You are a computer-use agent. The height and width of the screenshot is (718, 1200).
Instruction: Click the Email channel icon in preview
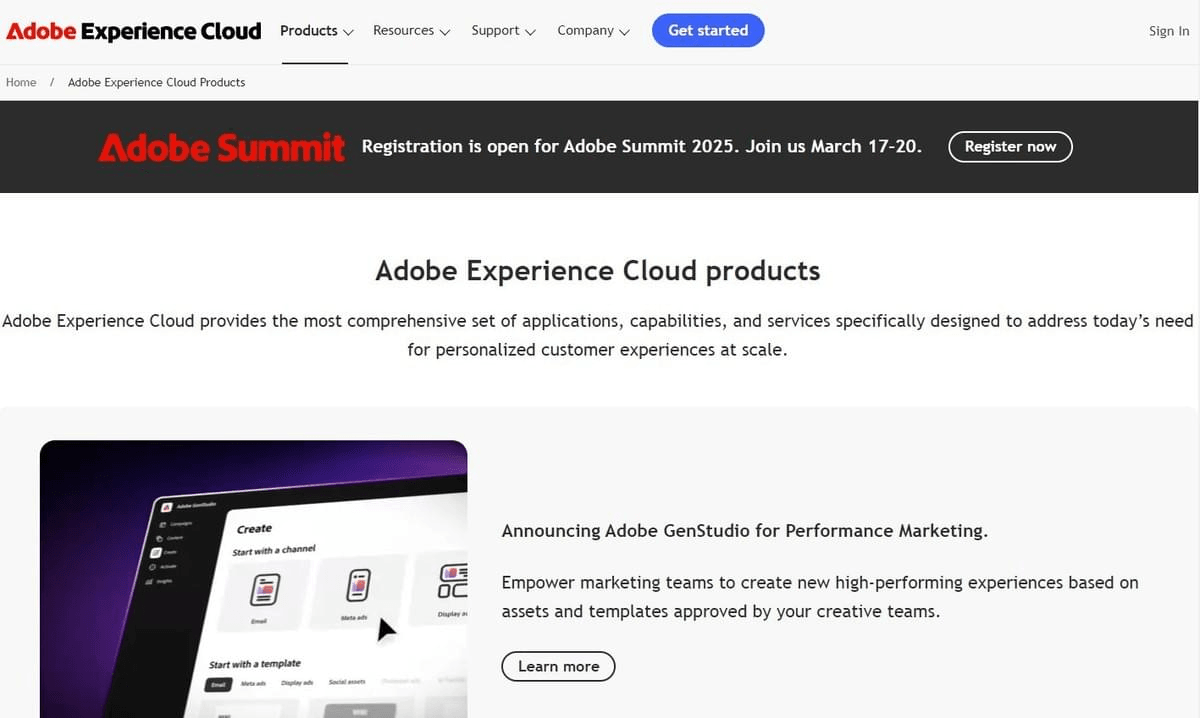(264, 589)
